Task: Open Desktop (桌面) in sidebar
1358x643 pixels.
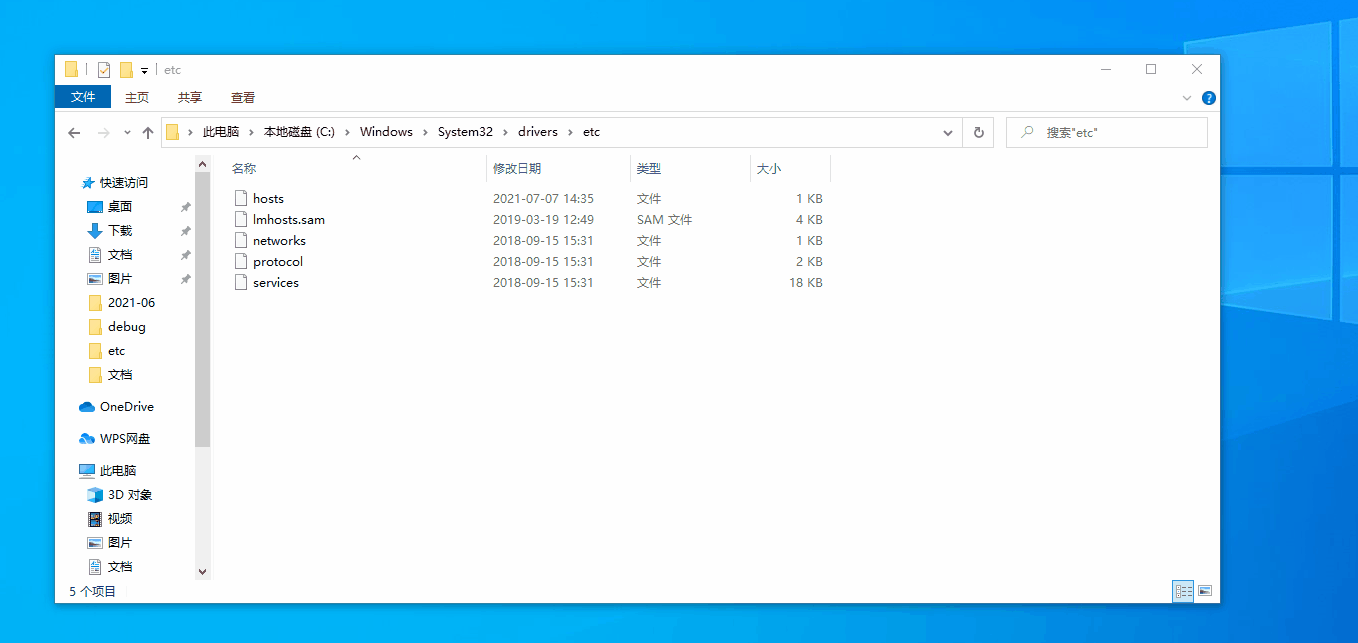Action: tap(120, 206)
